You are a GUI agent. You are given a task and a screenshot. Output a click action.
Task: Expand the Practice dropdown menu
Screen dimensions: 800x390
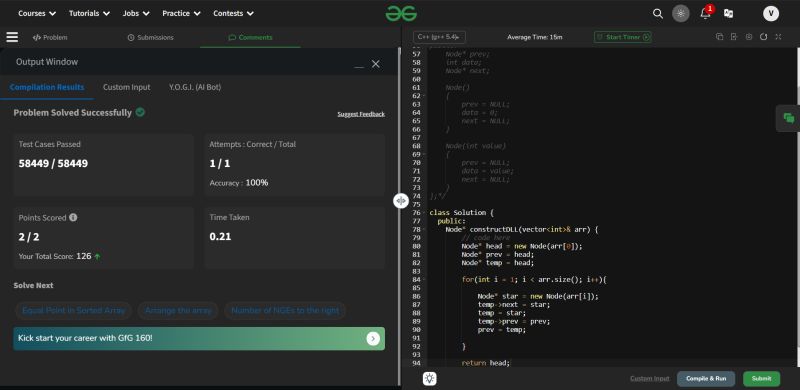coord(181,14)
